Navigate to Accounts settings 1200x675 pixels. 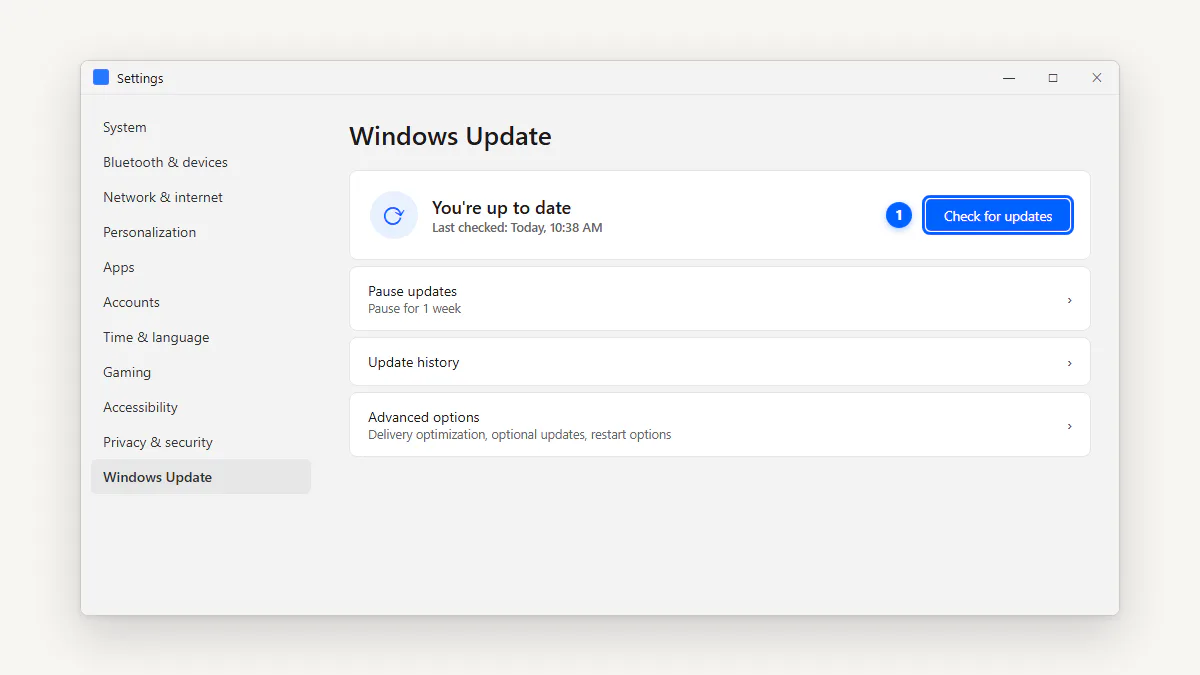(201, 302)
